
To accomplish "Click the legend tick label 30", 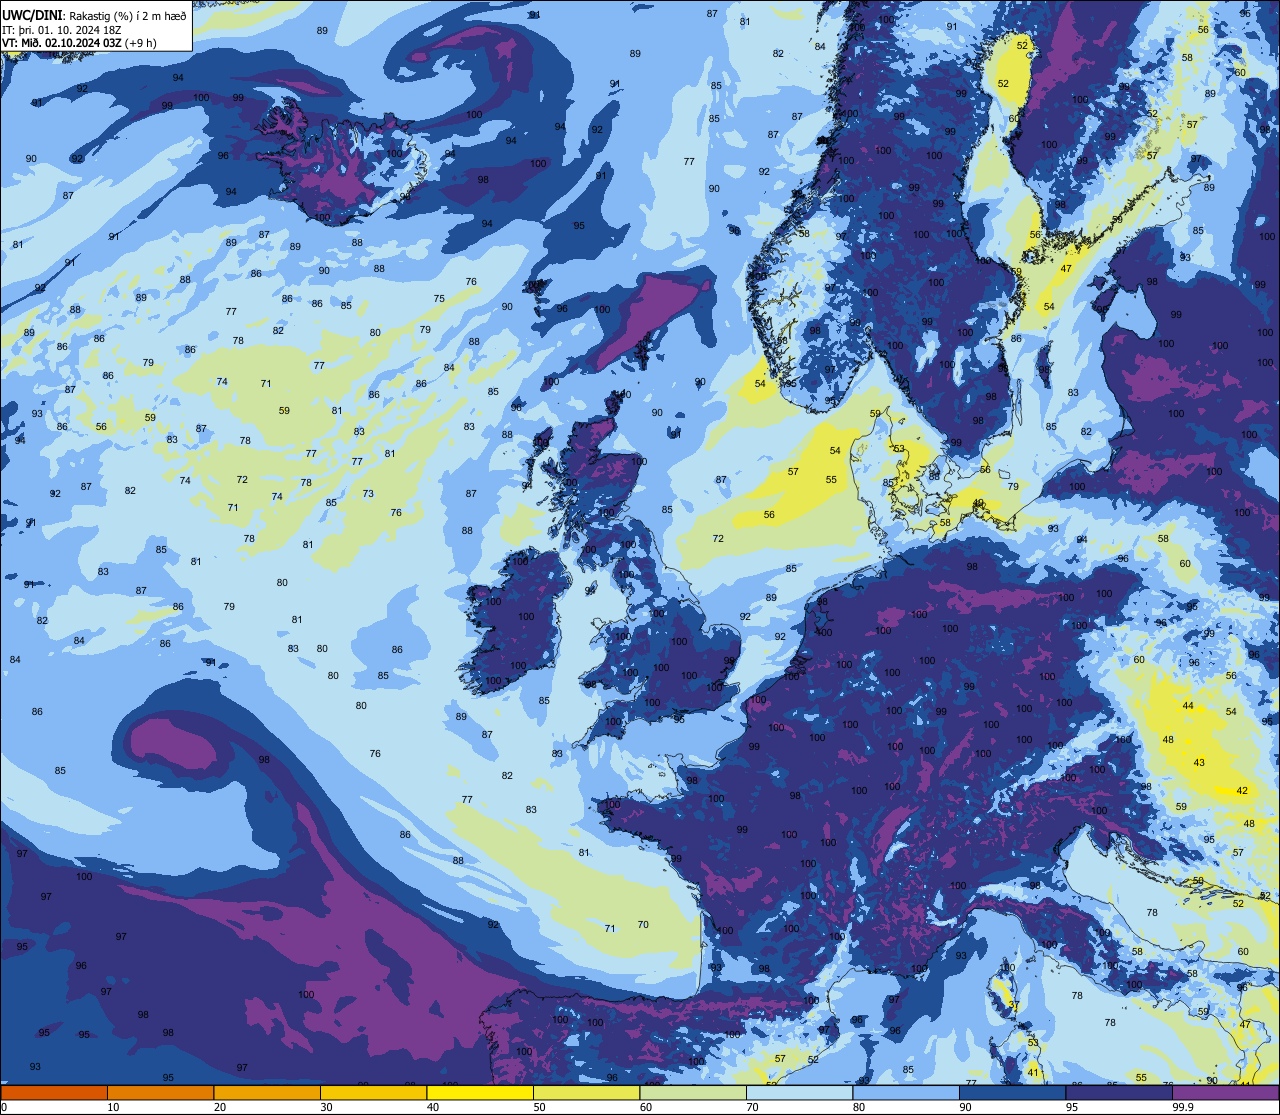I will [x=326, y=1107].
